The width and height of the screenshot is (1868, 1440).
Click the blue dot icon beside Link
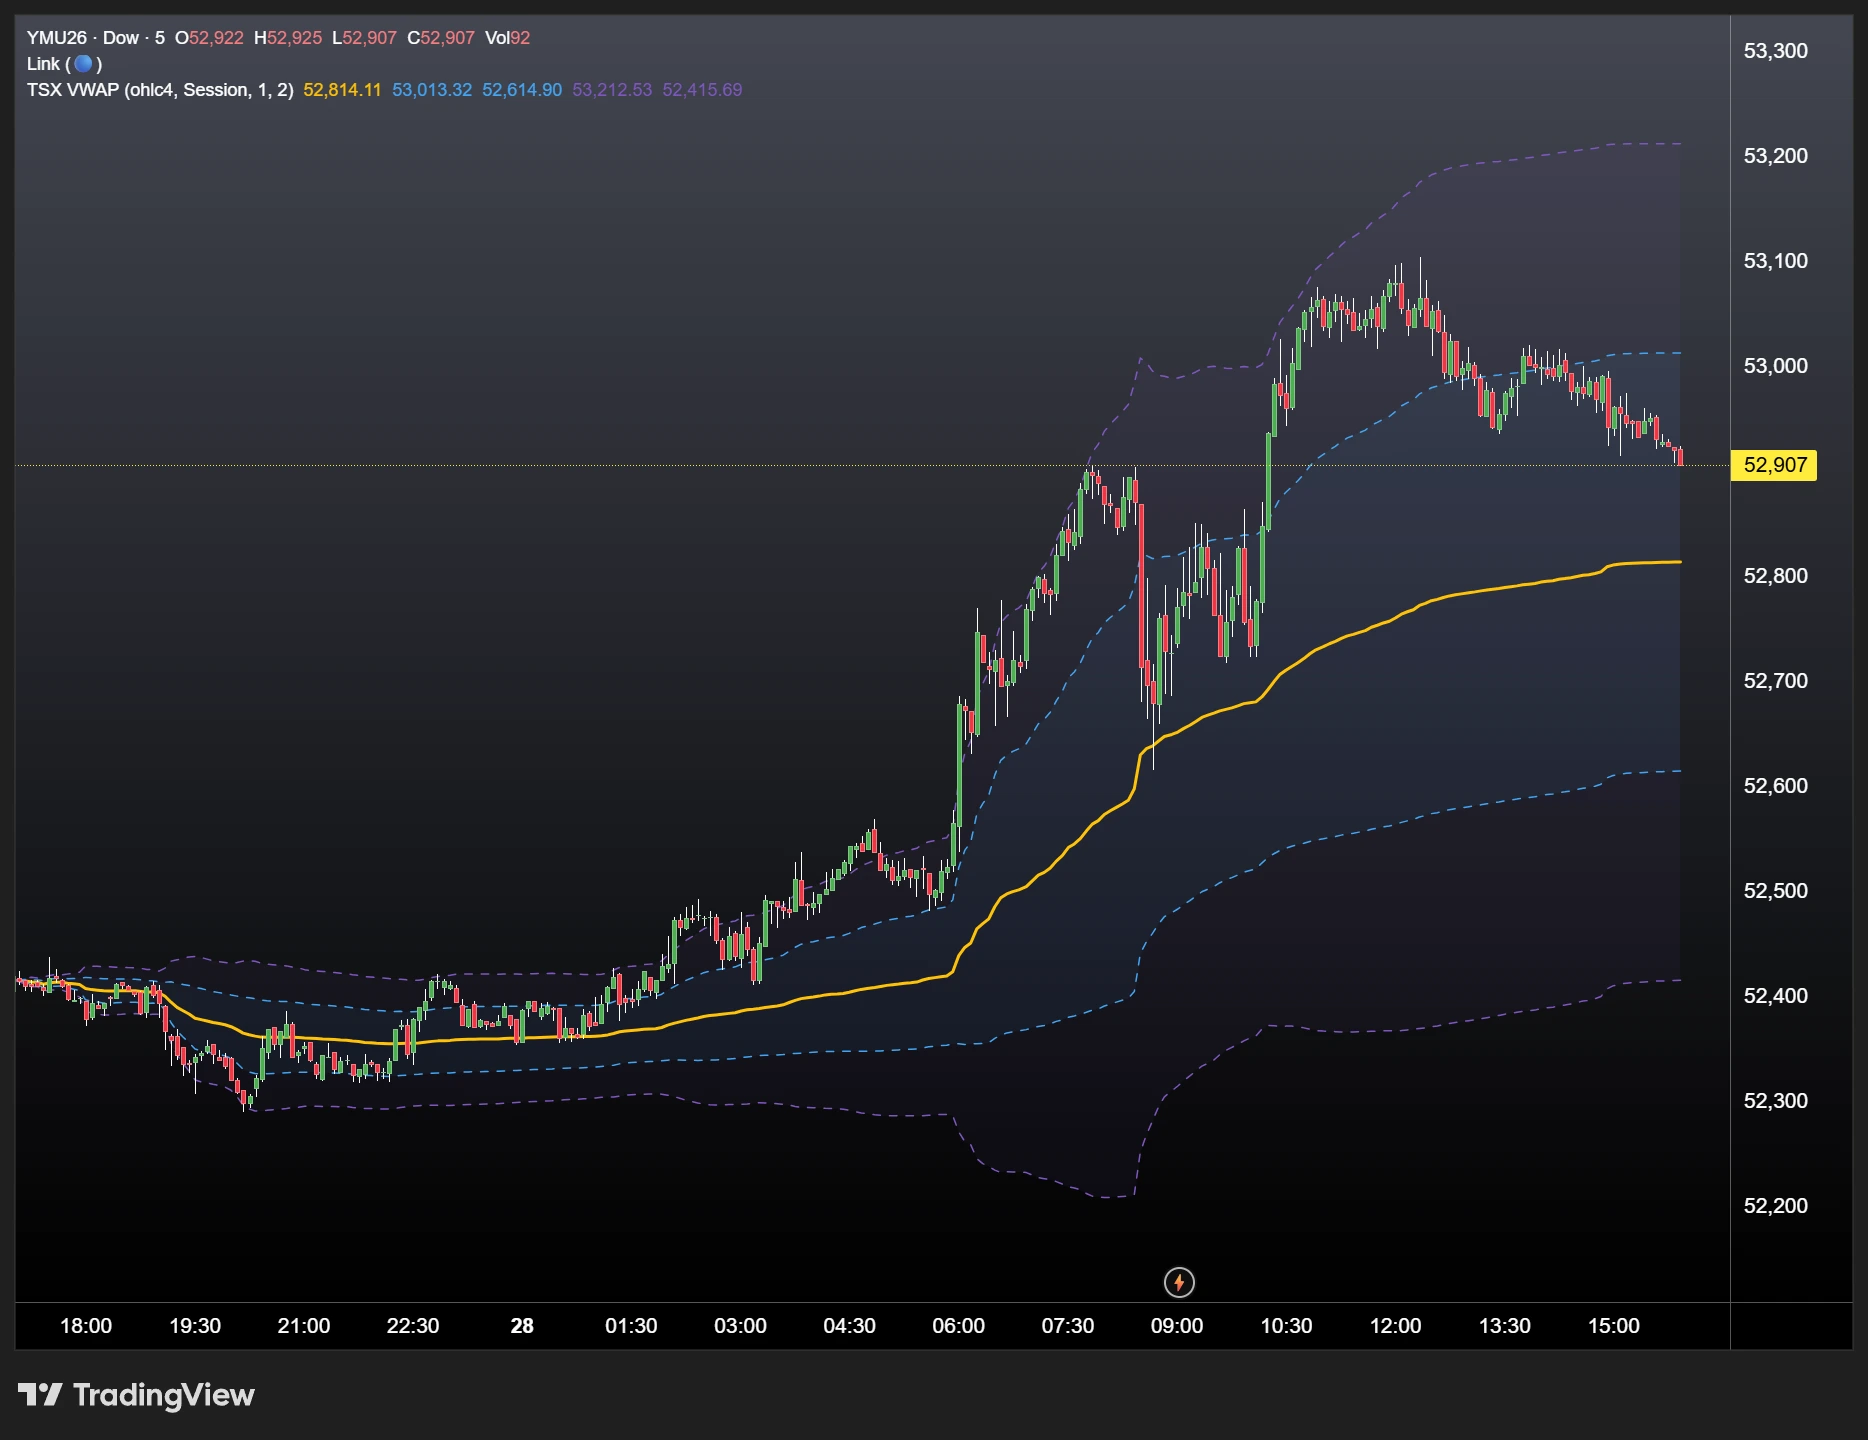[83, 64]
